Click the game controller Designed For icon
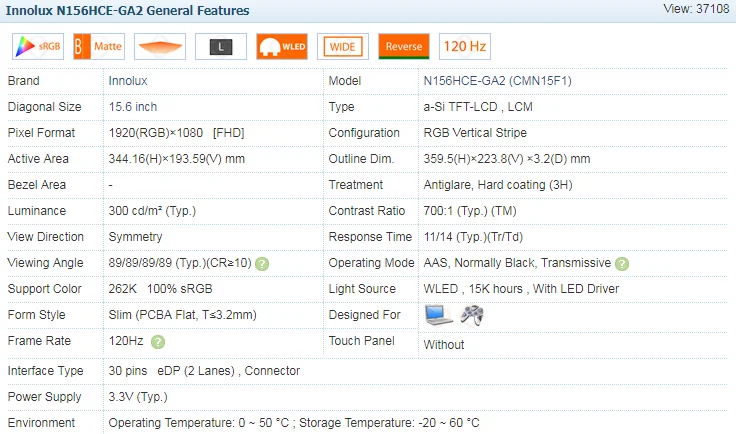 coord(472,315)
